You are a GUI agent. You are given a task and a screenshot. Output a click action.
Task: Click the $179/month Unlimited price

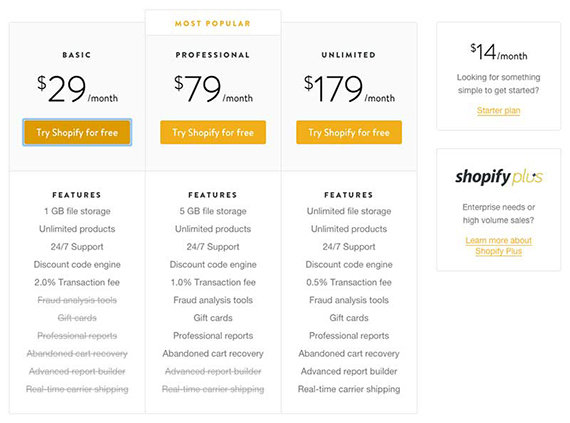[x=349, y=89]
